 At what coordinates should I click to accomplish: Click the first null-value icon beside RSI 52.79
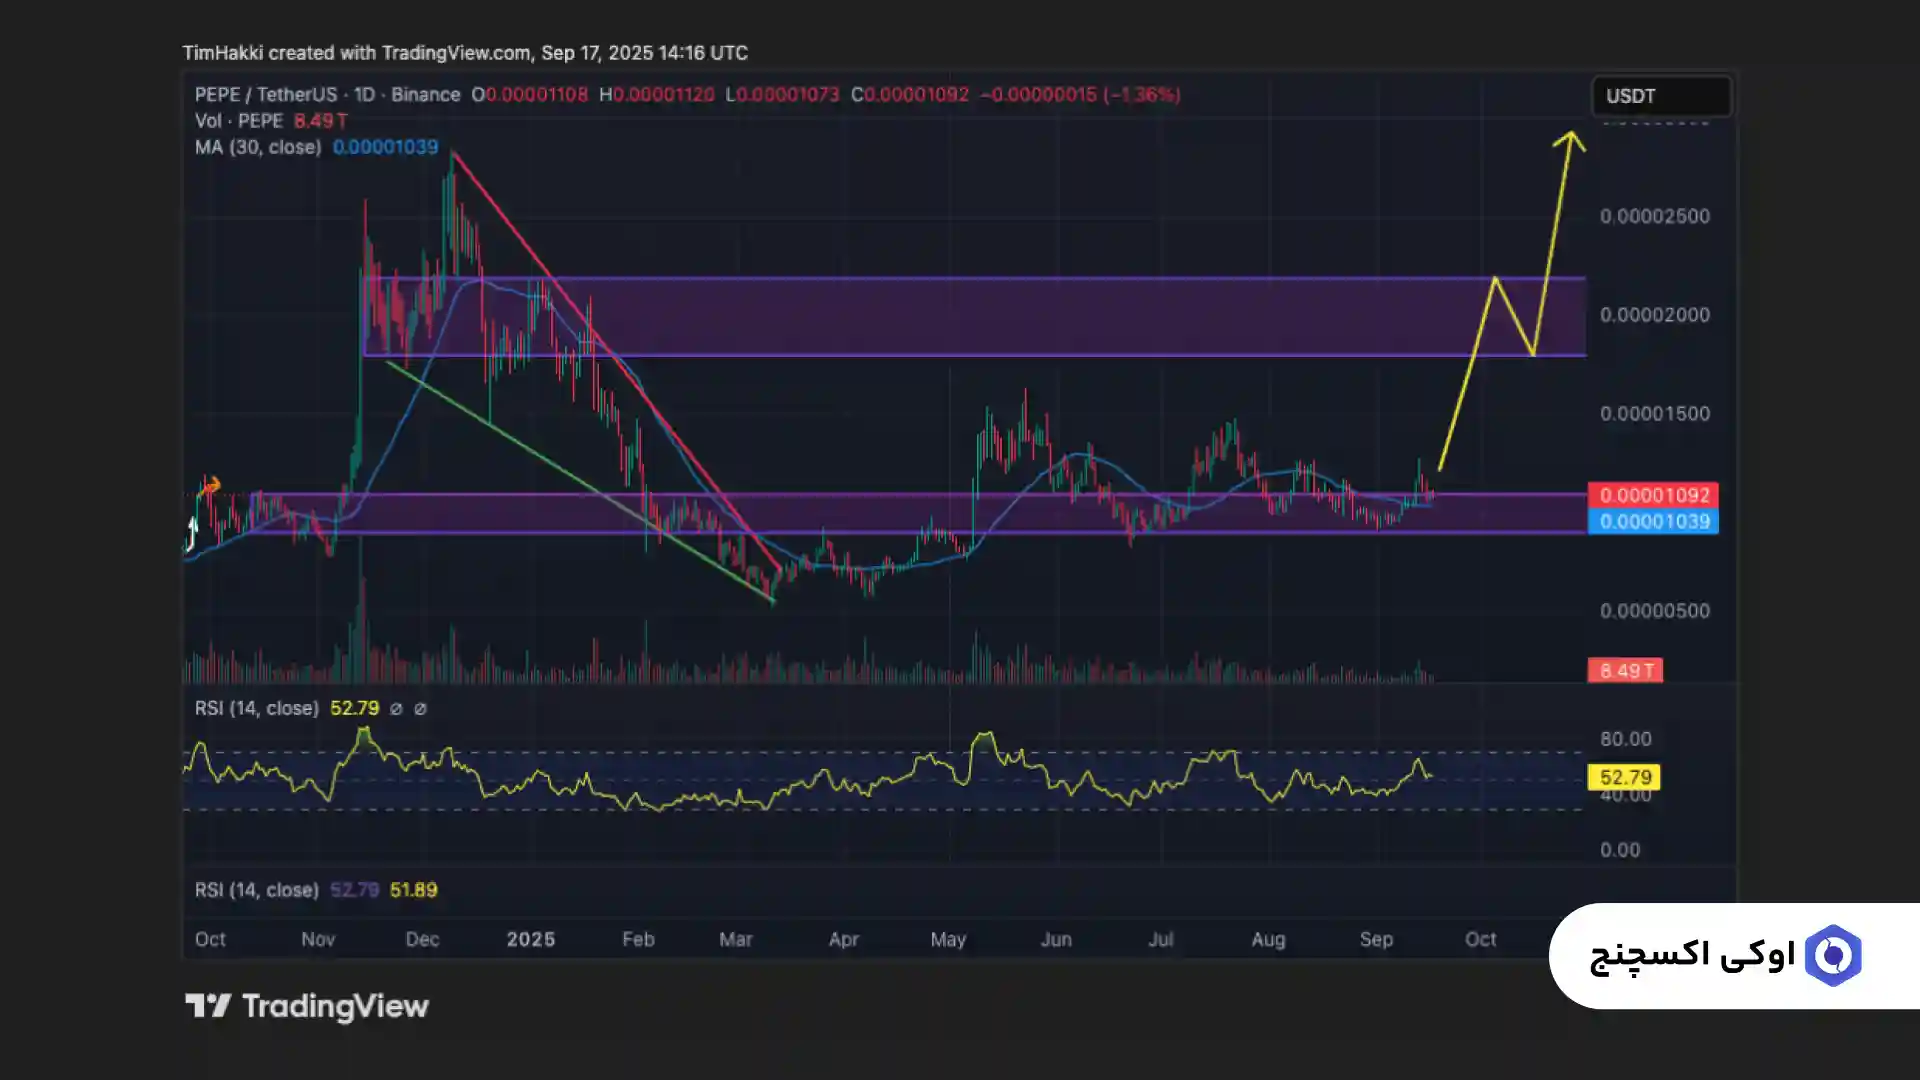coord(396,709)
